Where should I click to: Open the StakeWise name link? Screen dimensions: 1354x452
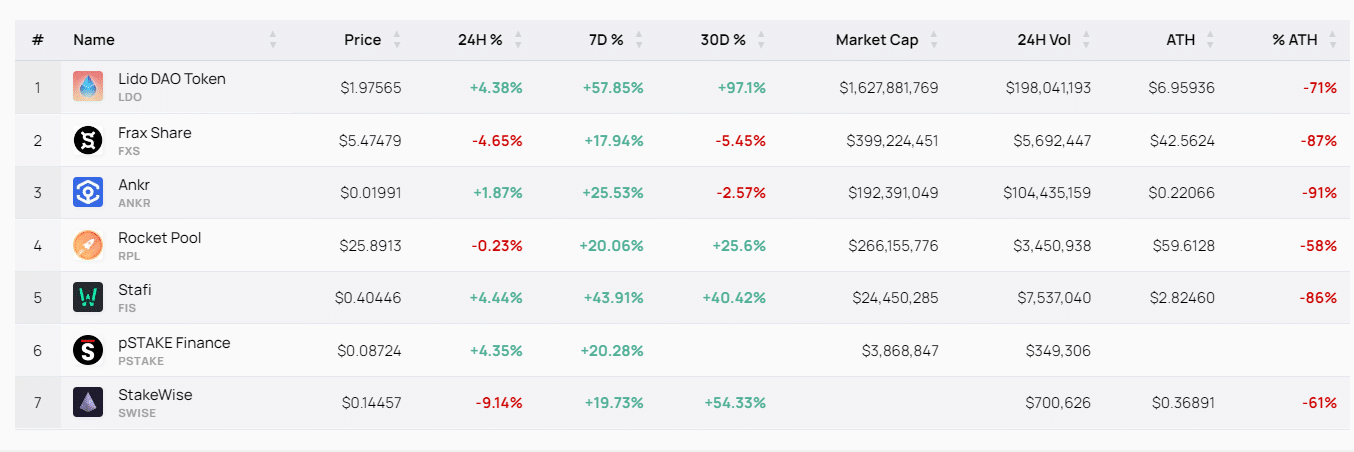(x=155, y=395)
